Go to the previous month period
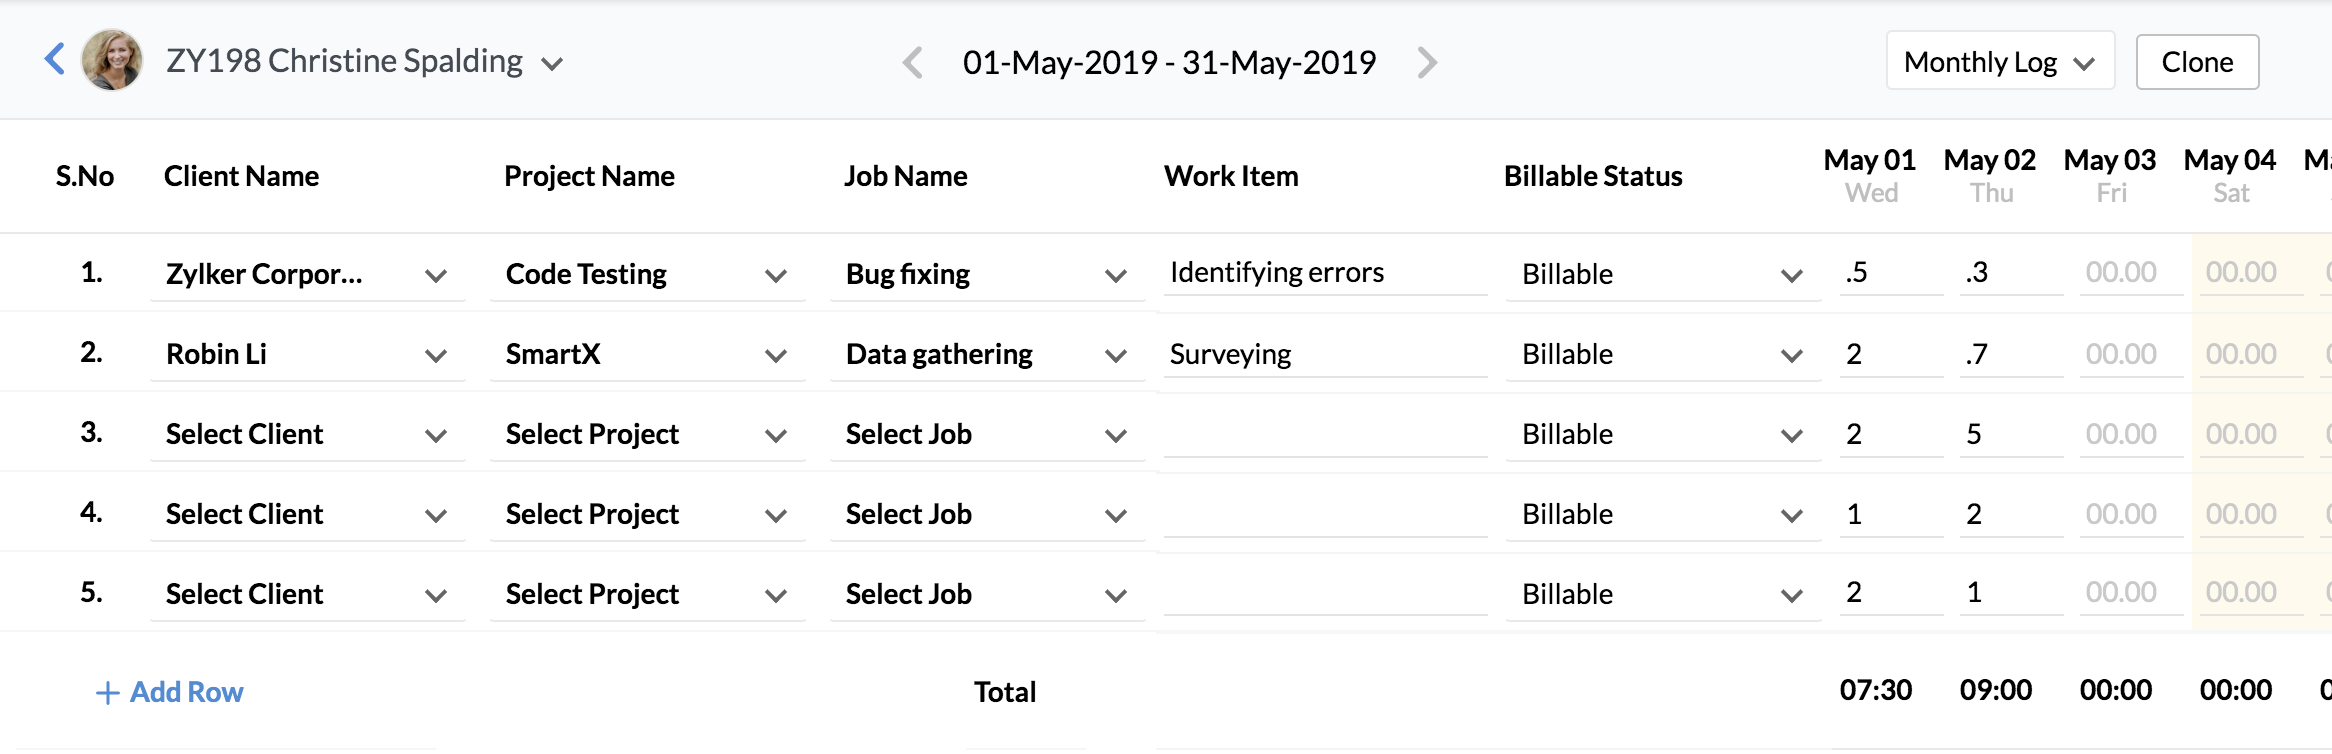Viewport: 2332px width, 754px height. [x=912, y=63]
